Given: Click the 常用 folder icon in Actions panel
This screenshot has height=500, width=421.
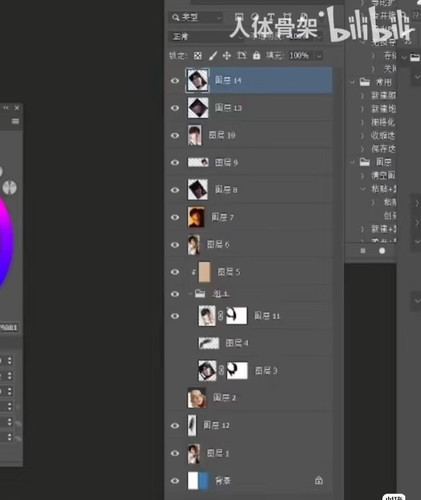Looking at the screenshot, I should 365,82.
